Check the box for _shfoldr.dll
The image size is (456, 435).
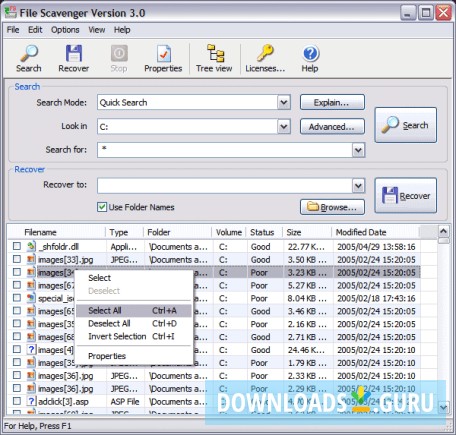(17, 246)
